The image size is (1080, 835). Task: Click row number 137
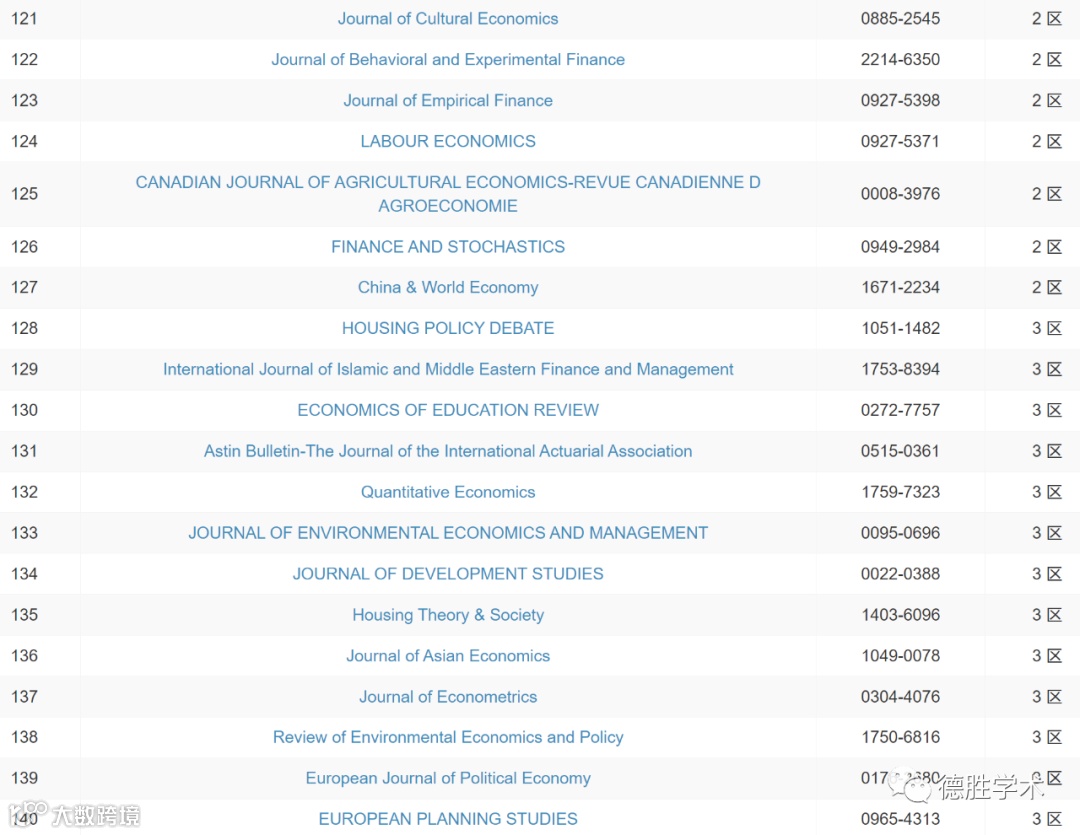(x=24, y=697)
